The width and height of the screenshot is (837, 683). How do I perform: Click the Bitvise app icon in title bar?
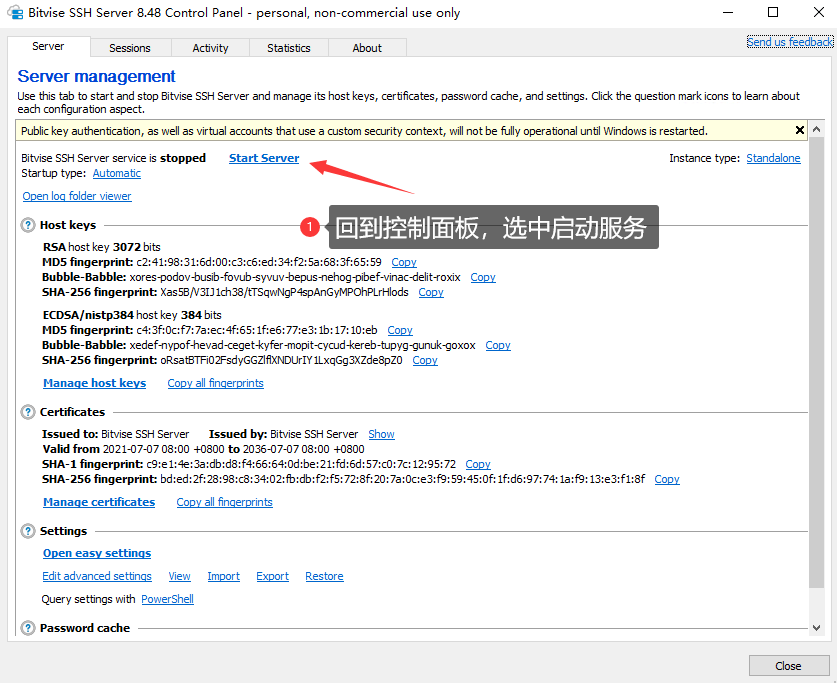tap(15, 12)
